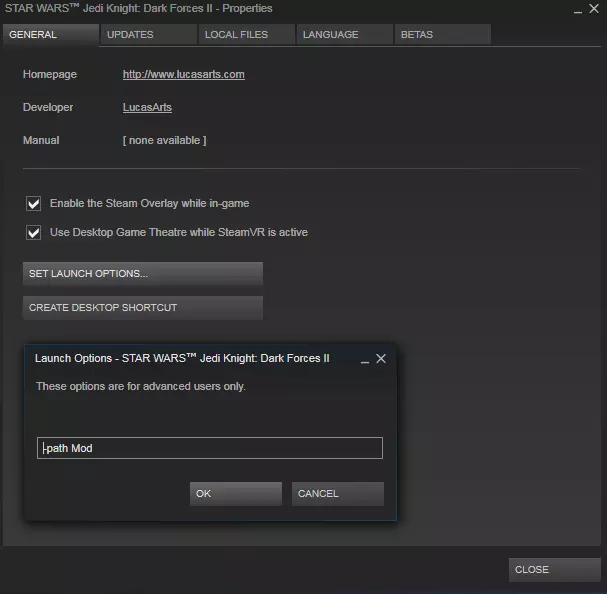This screenshot has width=607, height=594.
Task: Click the Developer label
Action: 48,107
